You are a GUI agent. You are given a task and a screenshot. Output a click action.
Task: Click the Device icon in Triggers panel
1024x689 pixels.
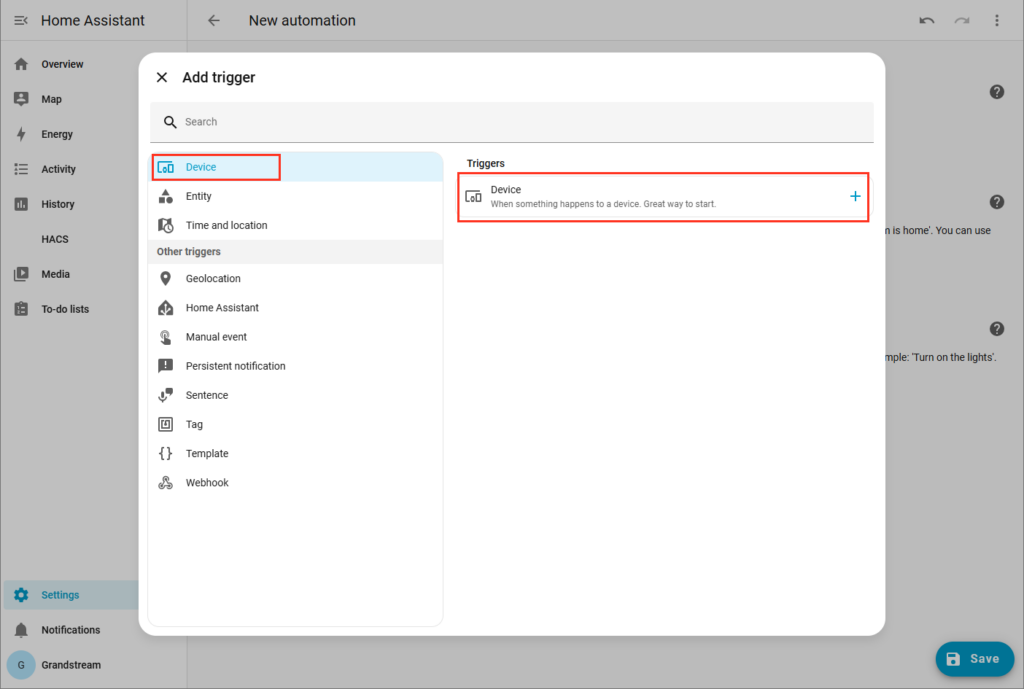click(x=473, y=196)
